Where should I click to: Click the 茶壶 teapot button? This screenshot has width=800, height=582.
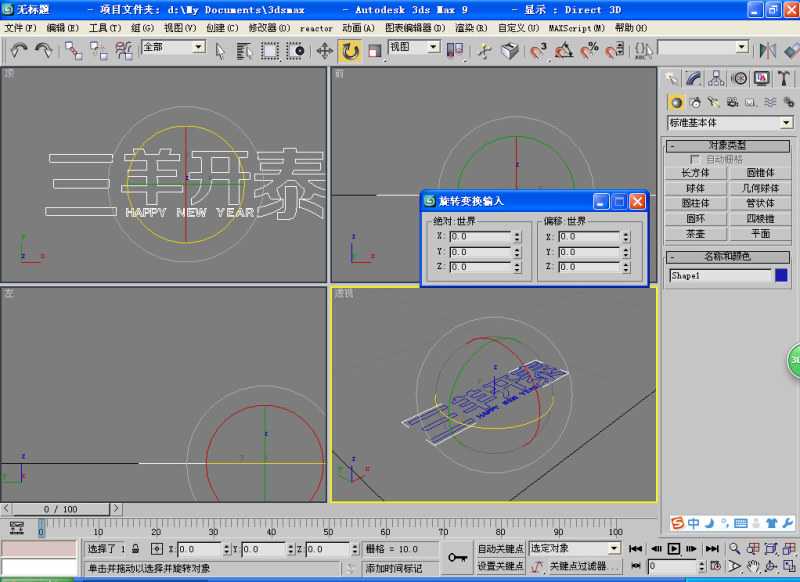(695, 233)
